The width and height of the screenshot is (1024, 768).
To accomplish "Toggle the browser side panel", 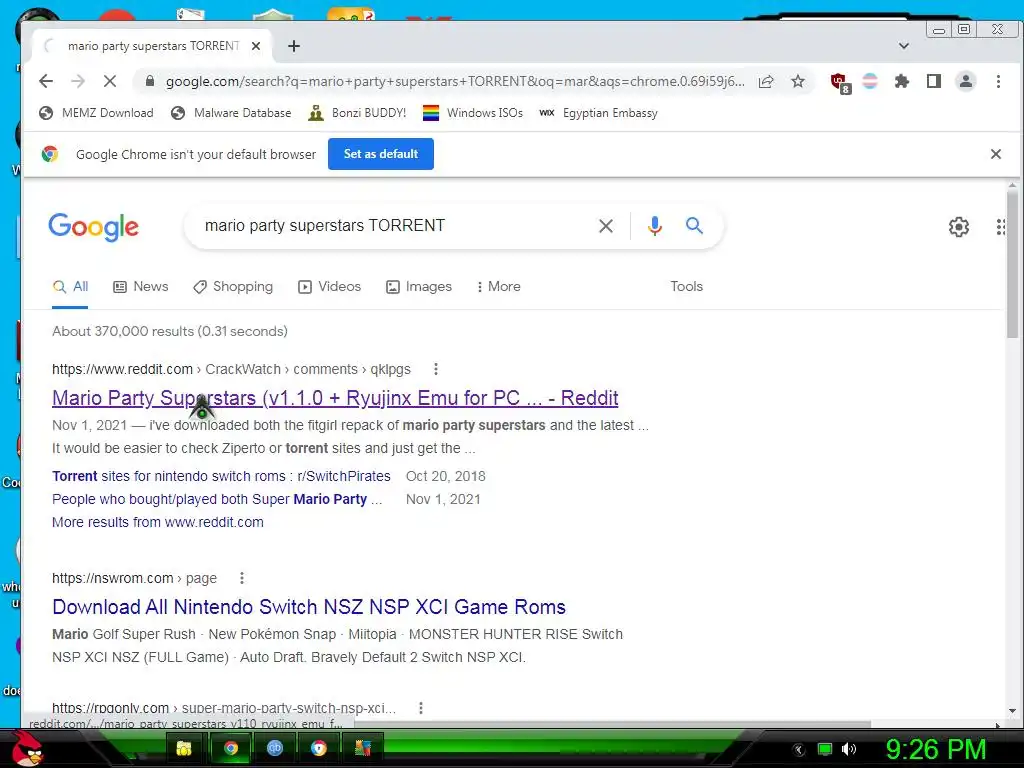I will (x=934, y=81).
